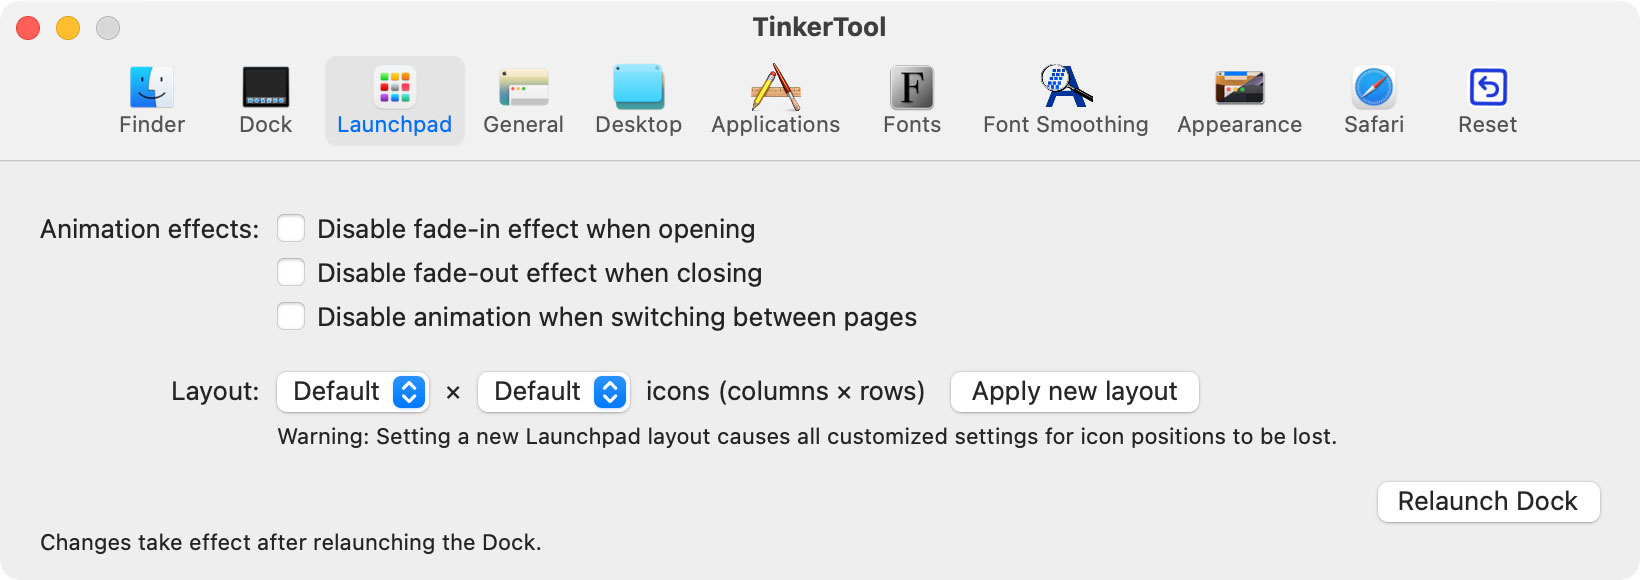Check disable fade-out effect when closing
1640x580 pixels.
[291, 272]
